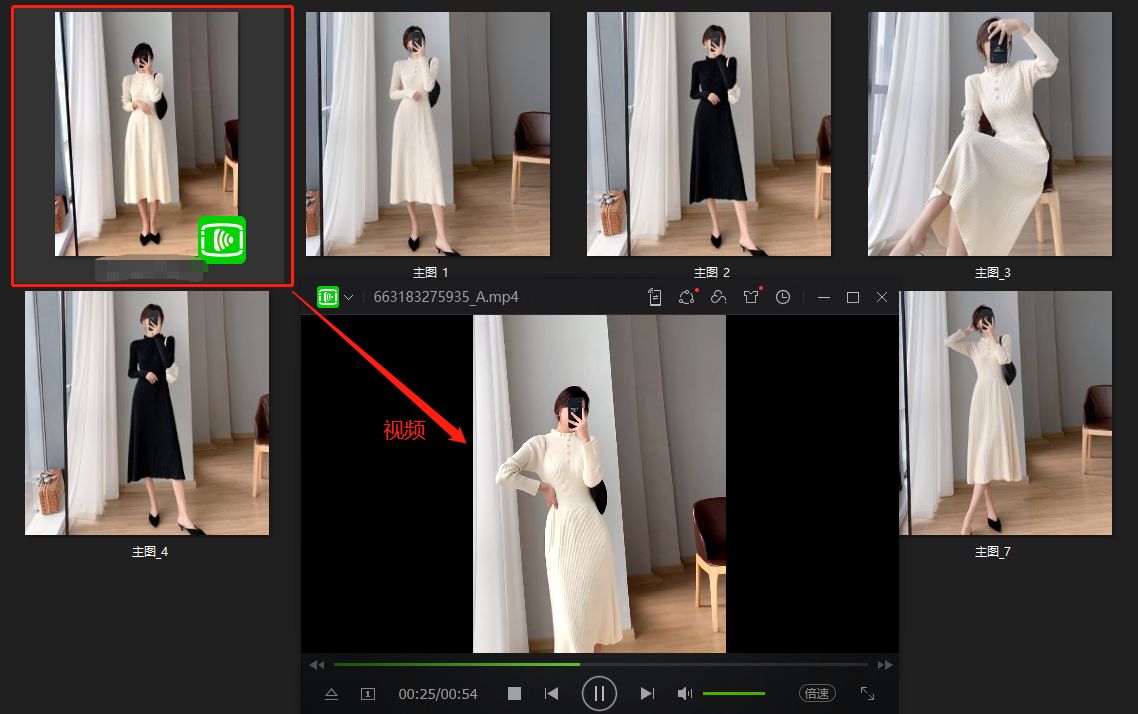Click the open file eject icon
The width and height of the screenshot is (1138, 714).
(332, 694)
